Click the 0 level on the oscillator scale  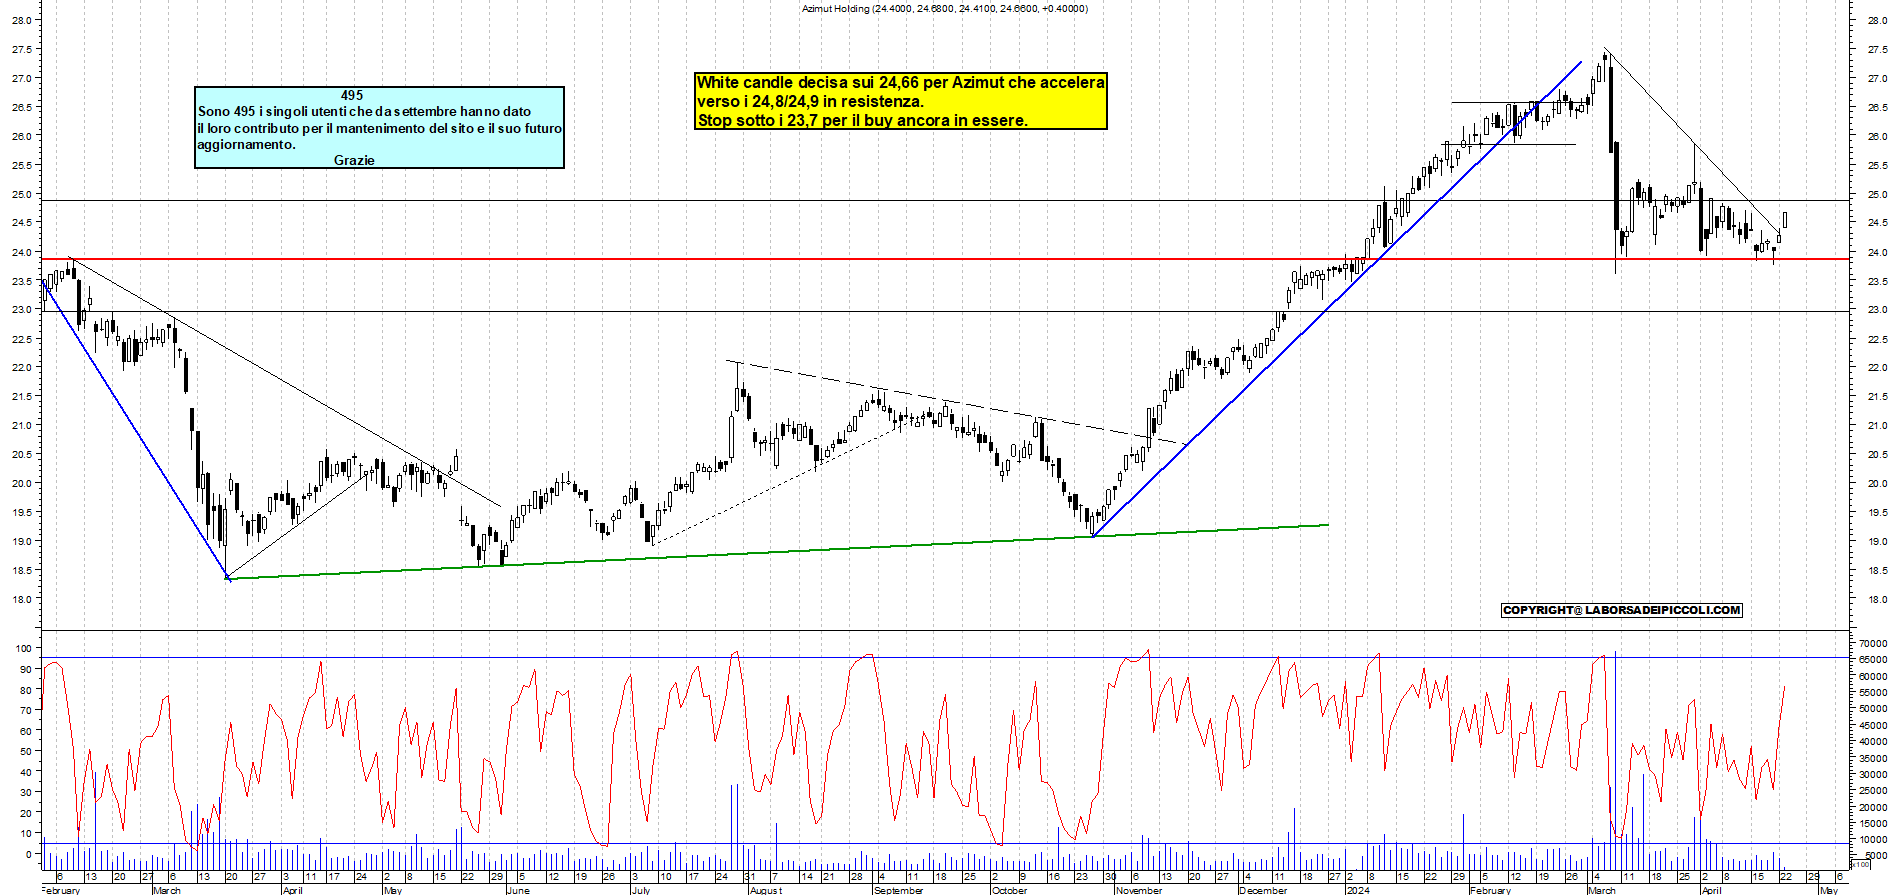[x=29, y=855]
